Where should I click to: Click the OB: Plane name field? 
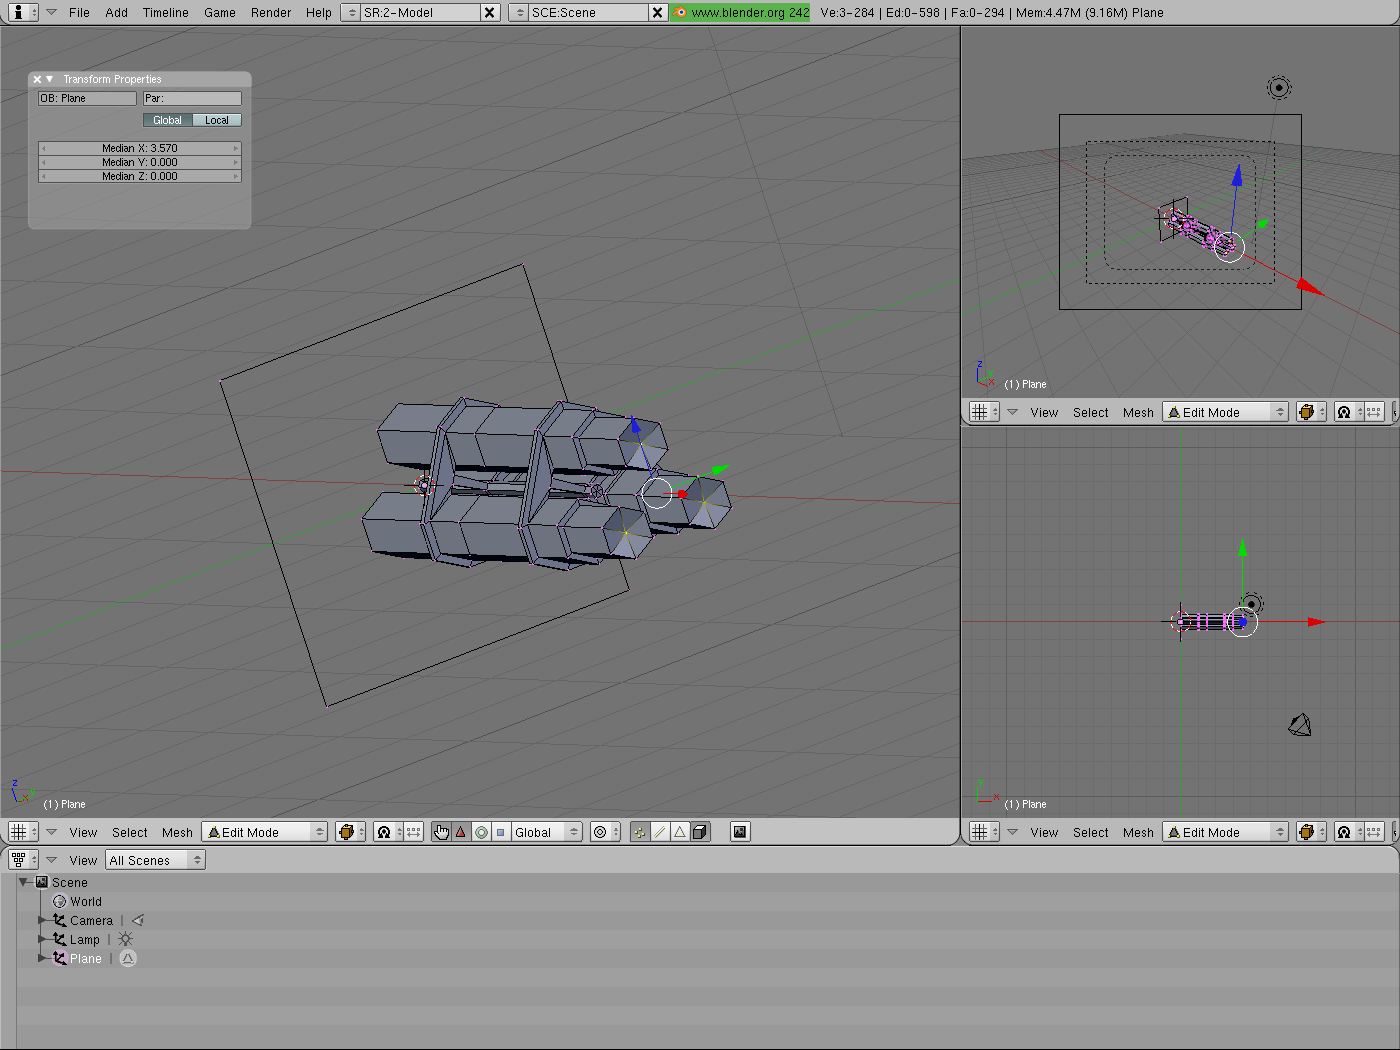87,98
